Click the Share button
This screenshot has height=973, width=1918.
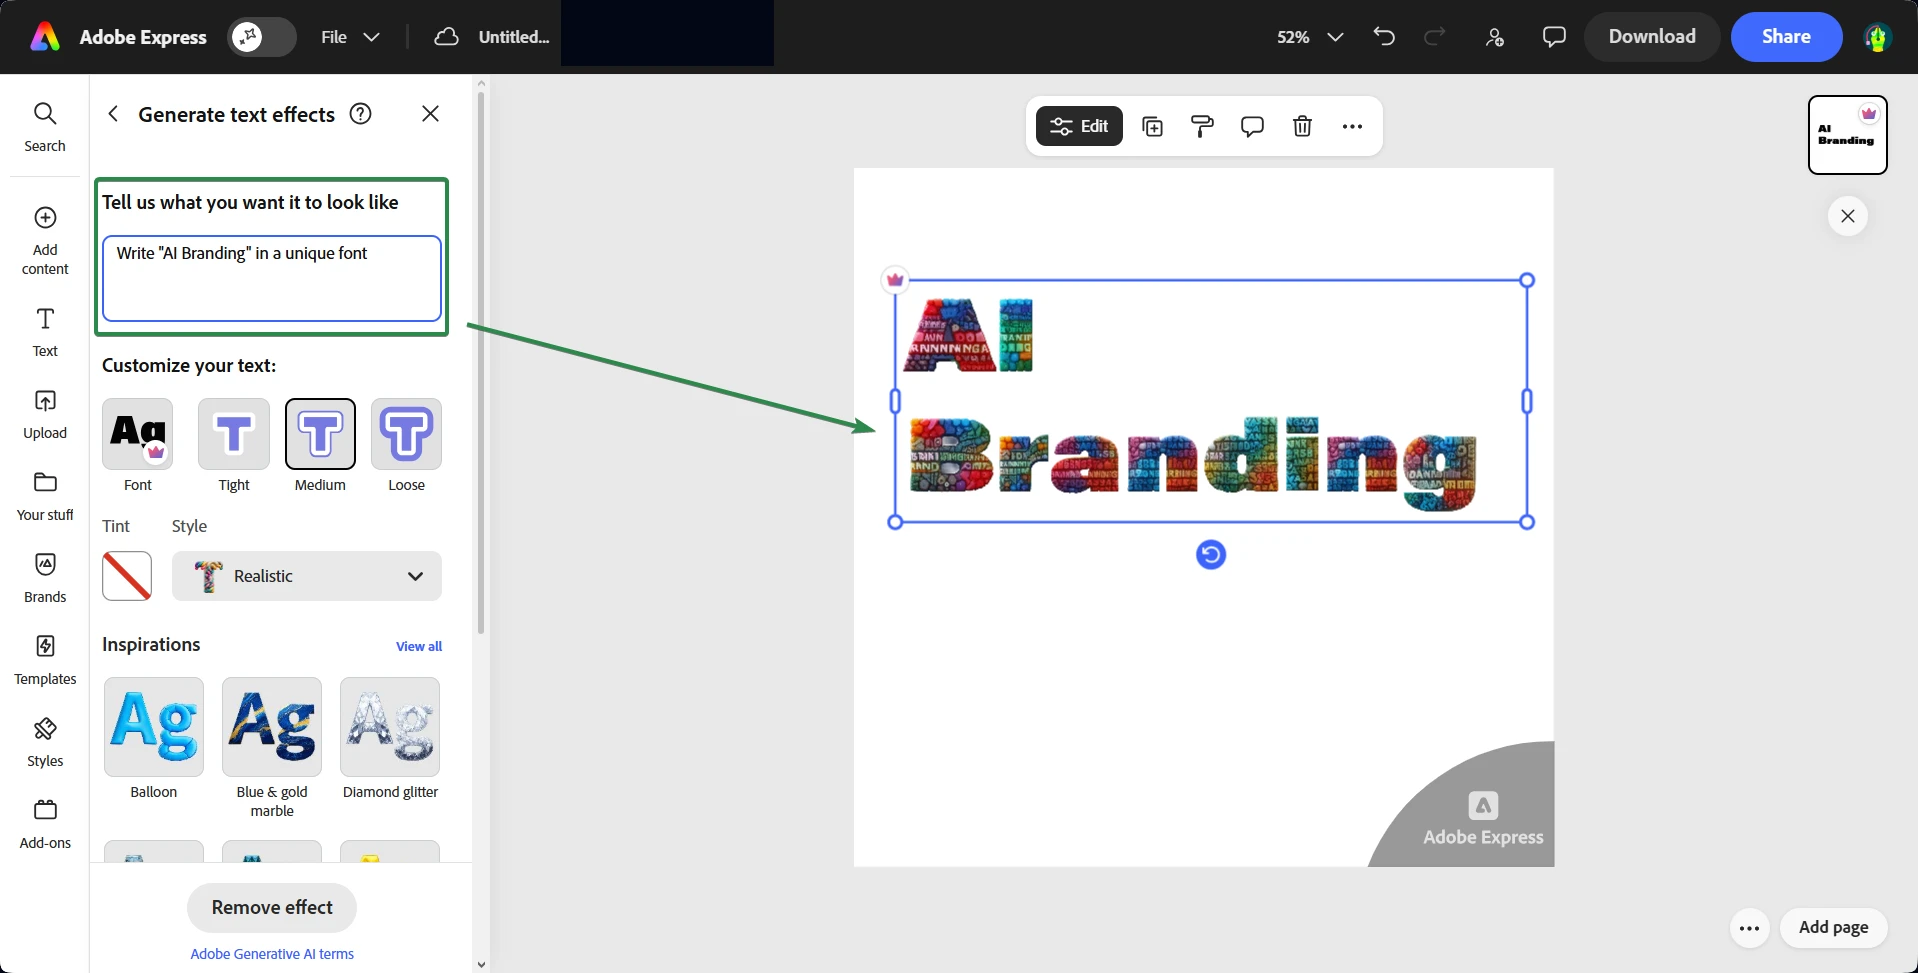coord(1786,37)
